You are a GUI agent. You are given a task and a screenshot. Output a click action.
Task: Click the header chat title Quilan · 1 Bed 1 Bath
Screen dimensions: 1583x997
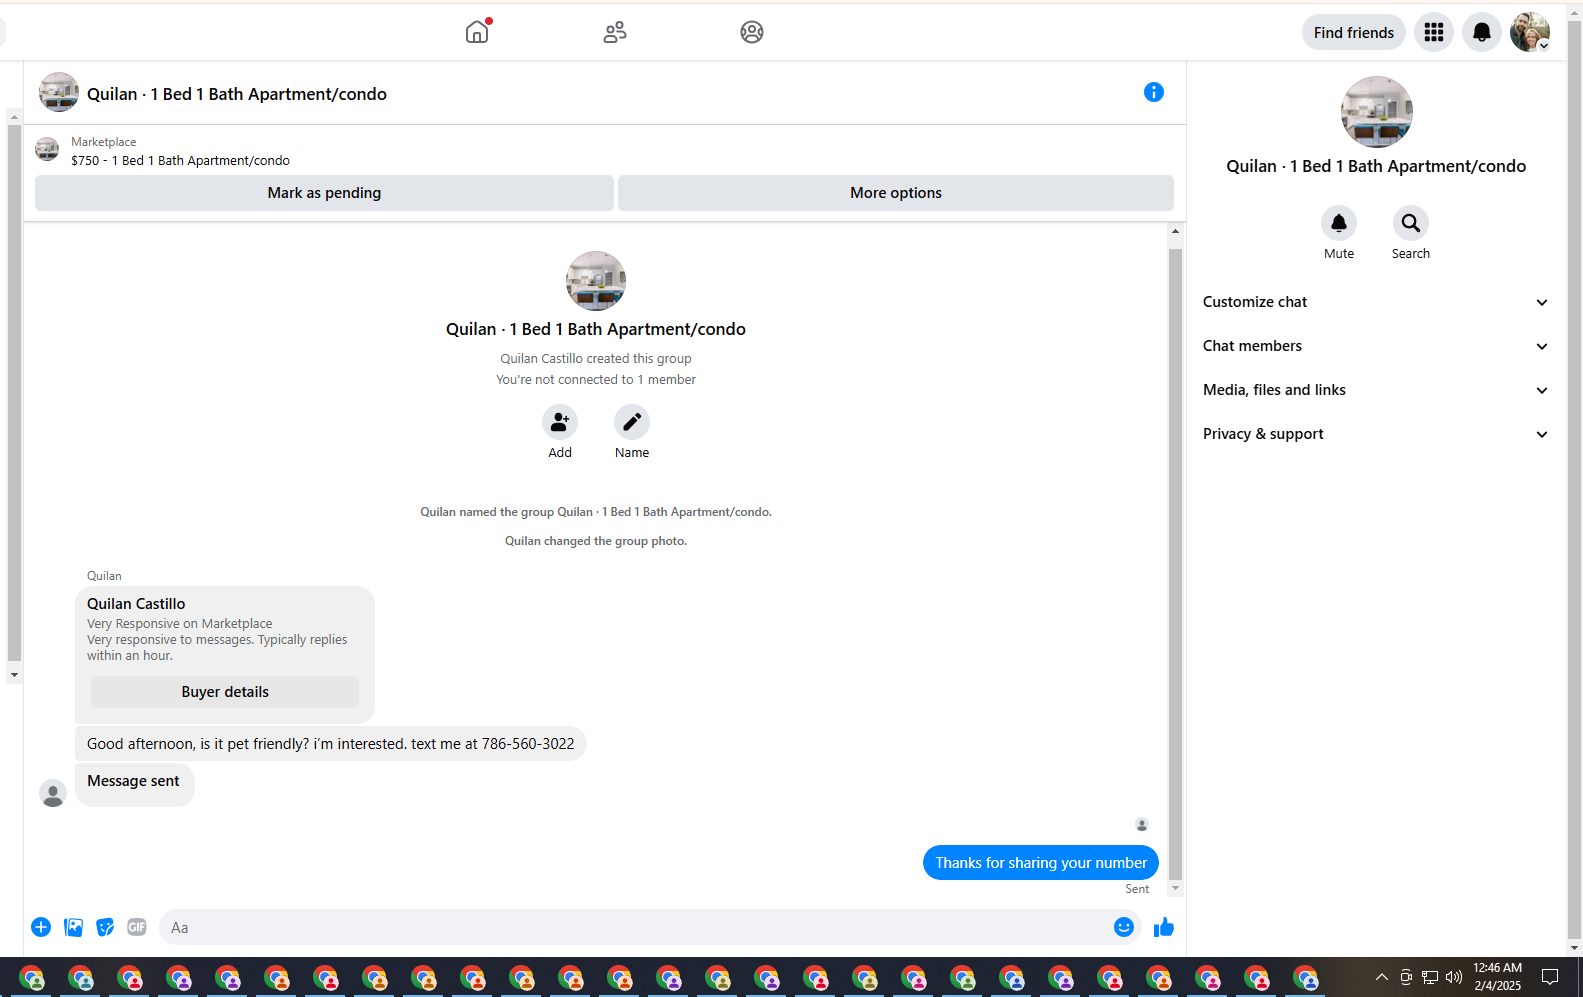point(237,94)
